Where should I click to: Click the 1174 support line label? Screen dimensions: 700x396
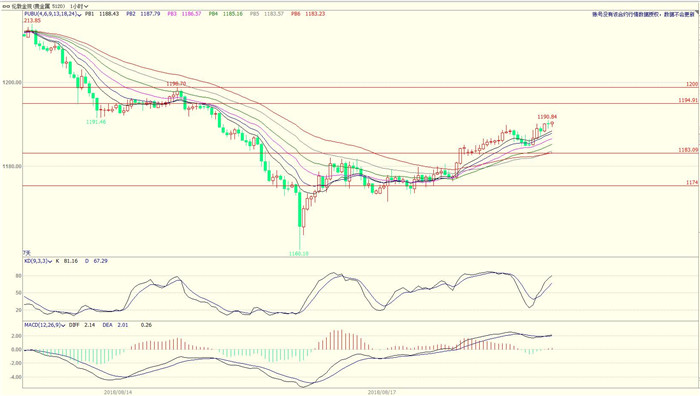(x=692, y=183)
